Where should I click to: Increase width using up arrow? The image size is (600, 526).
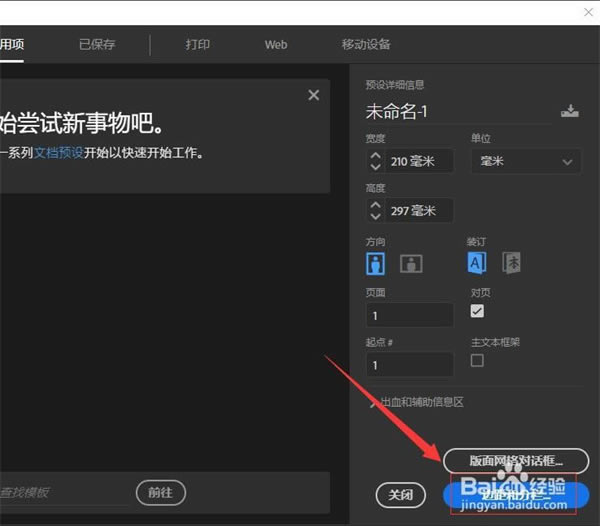click(375, 156)
